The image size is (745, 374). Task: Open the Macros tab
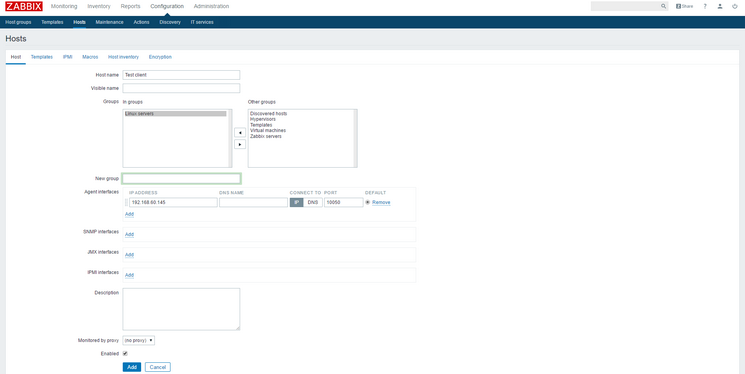(x=90, y=57)
